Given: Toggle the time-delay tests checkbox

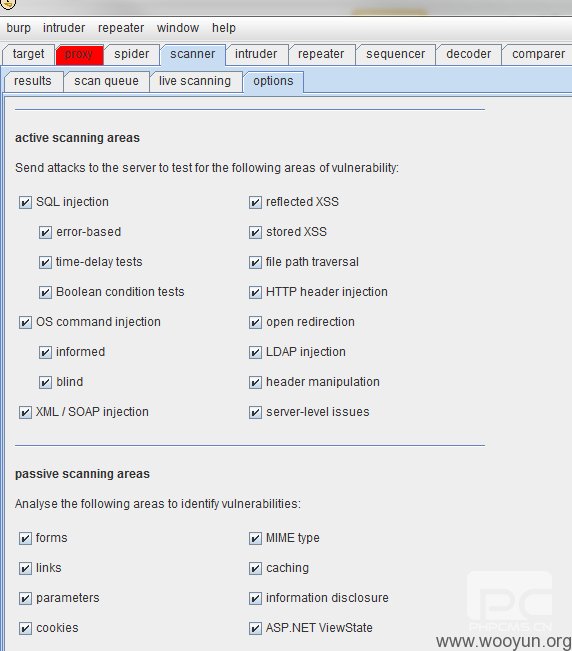Looking at the screenshot, I should click(x=45, y=262).
